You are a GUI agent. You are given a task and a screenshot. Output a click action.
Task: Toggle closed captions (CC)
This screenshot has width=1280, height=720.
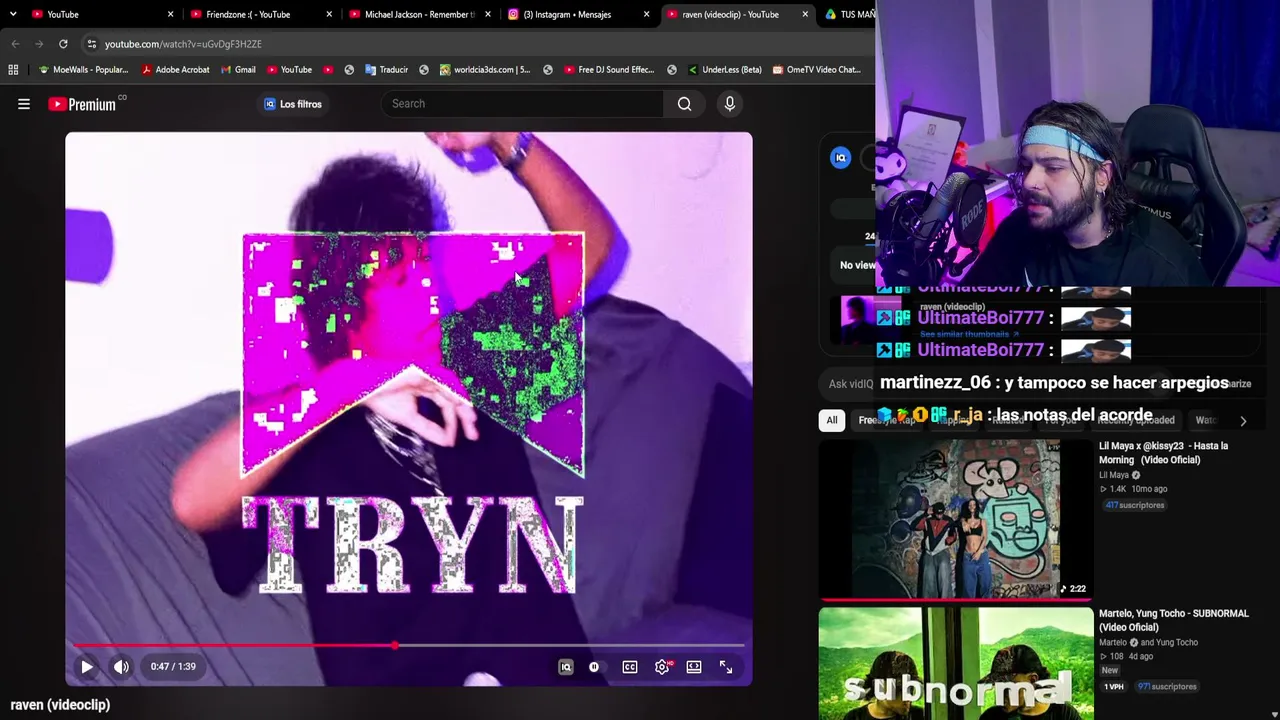click(630, 667)
